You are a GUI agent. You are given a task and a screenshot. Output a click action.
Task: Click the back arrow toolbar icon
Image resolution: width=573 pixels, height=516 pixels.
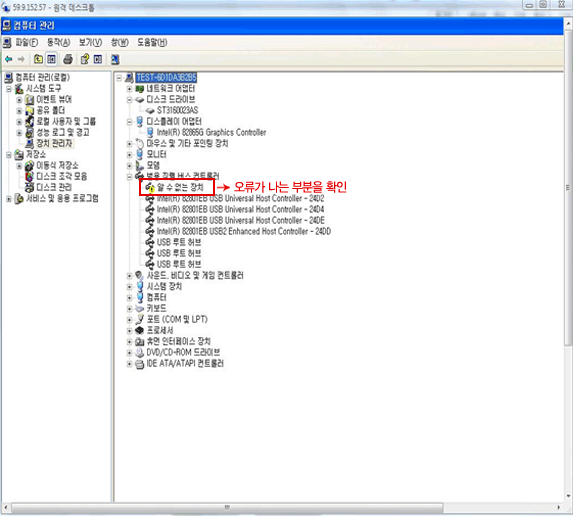pos(9,59)
